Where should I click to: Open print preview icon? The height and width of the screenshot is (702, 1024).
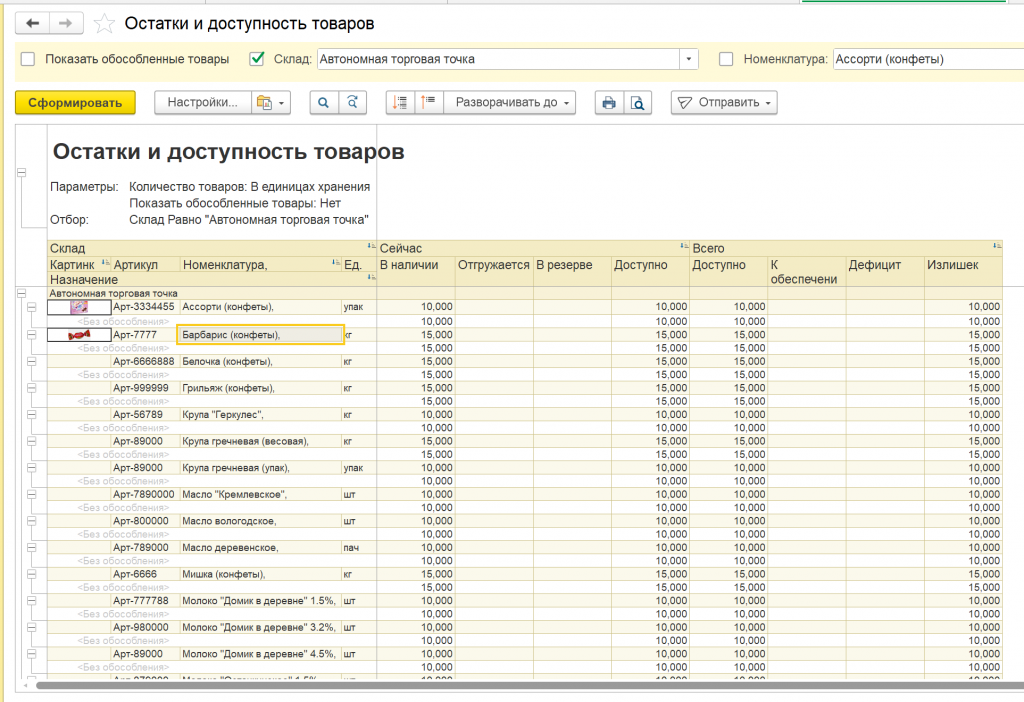637,103
